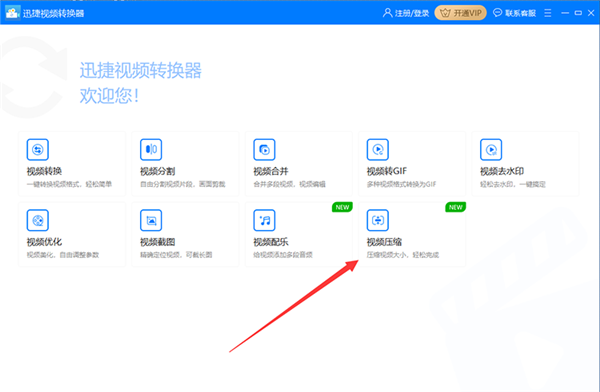Click the NEW badge on 视频压缩 card
This screenshot has height=392, width=600.
455,207
